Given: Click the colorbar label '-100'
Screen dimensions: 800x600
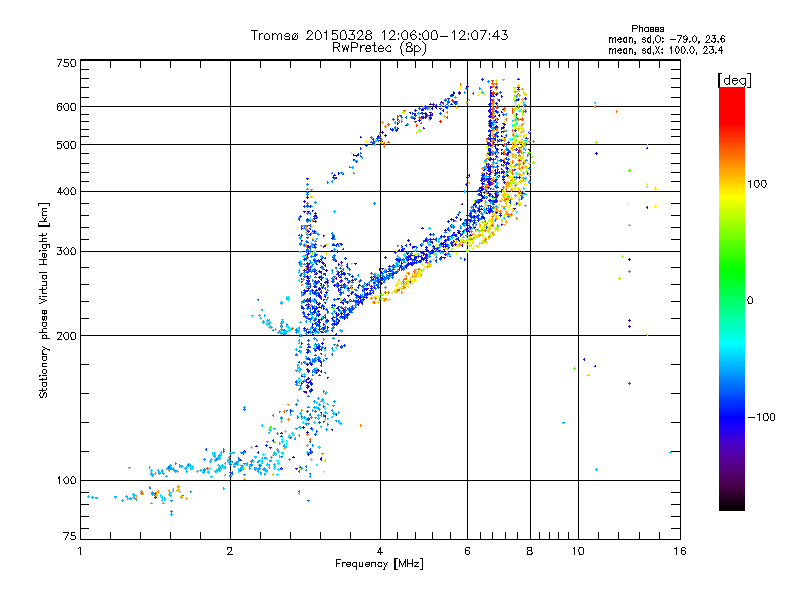Looking at the screenshot, I should point(761,417).
